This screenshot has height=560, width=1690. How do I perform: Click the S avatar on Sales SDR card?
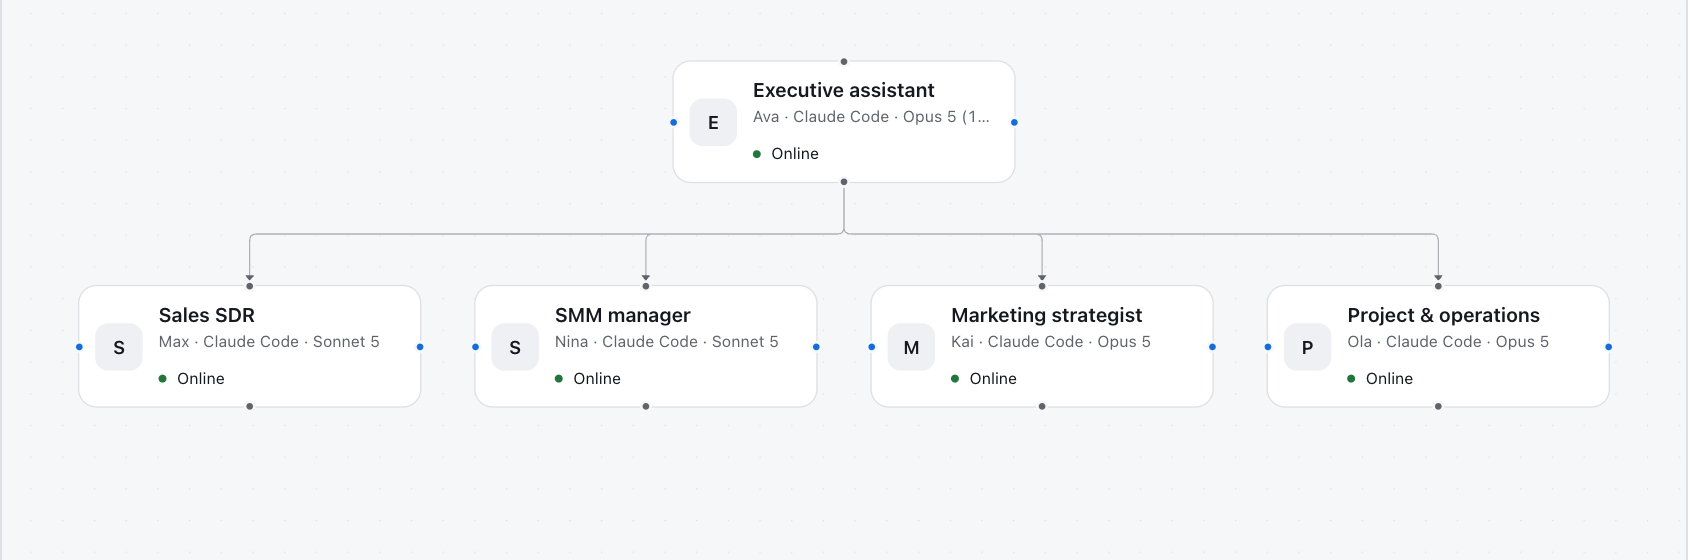pos(119,347)
